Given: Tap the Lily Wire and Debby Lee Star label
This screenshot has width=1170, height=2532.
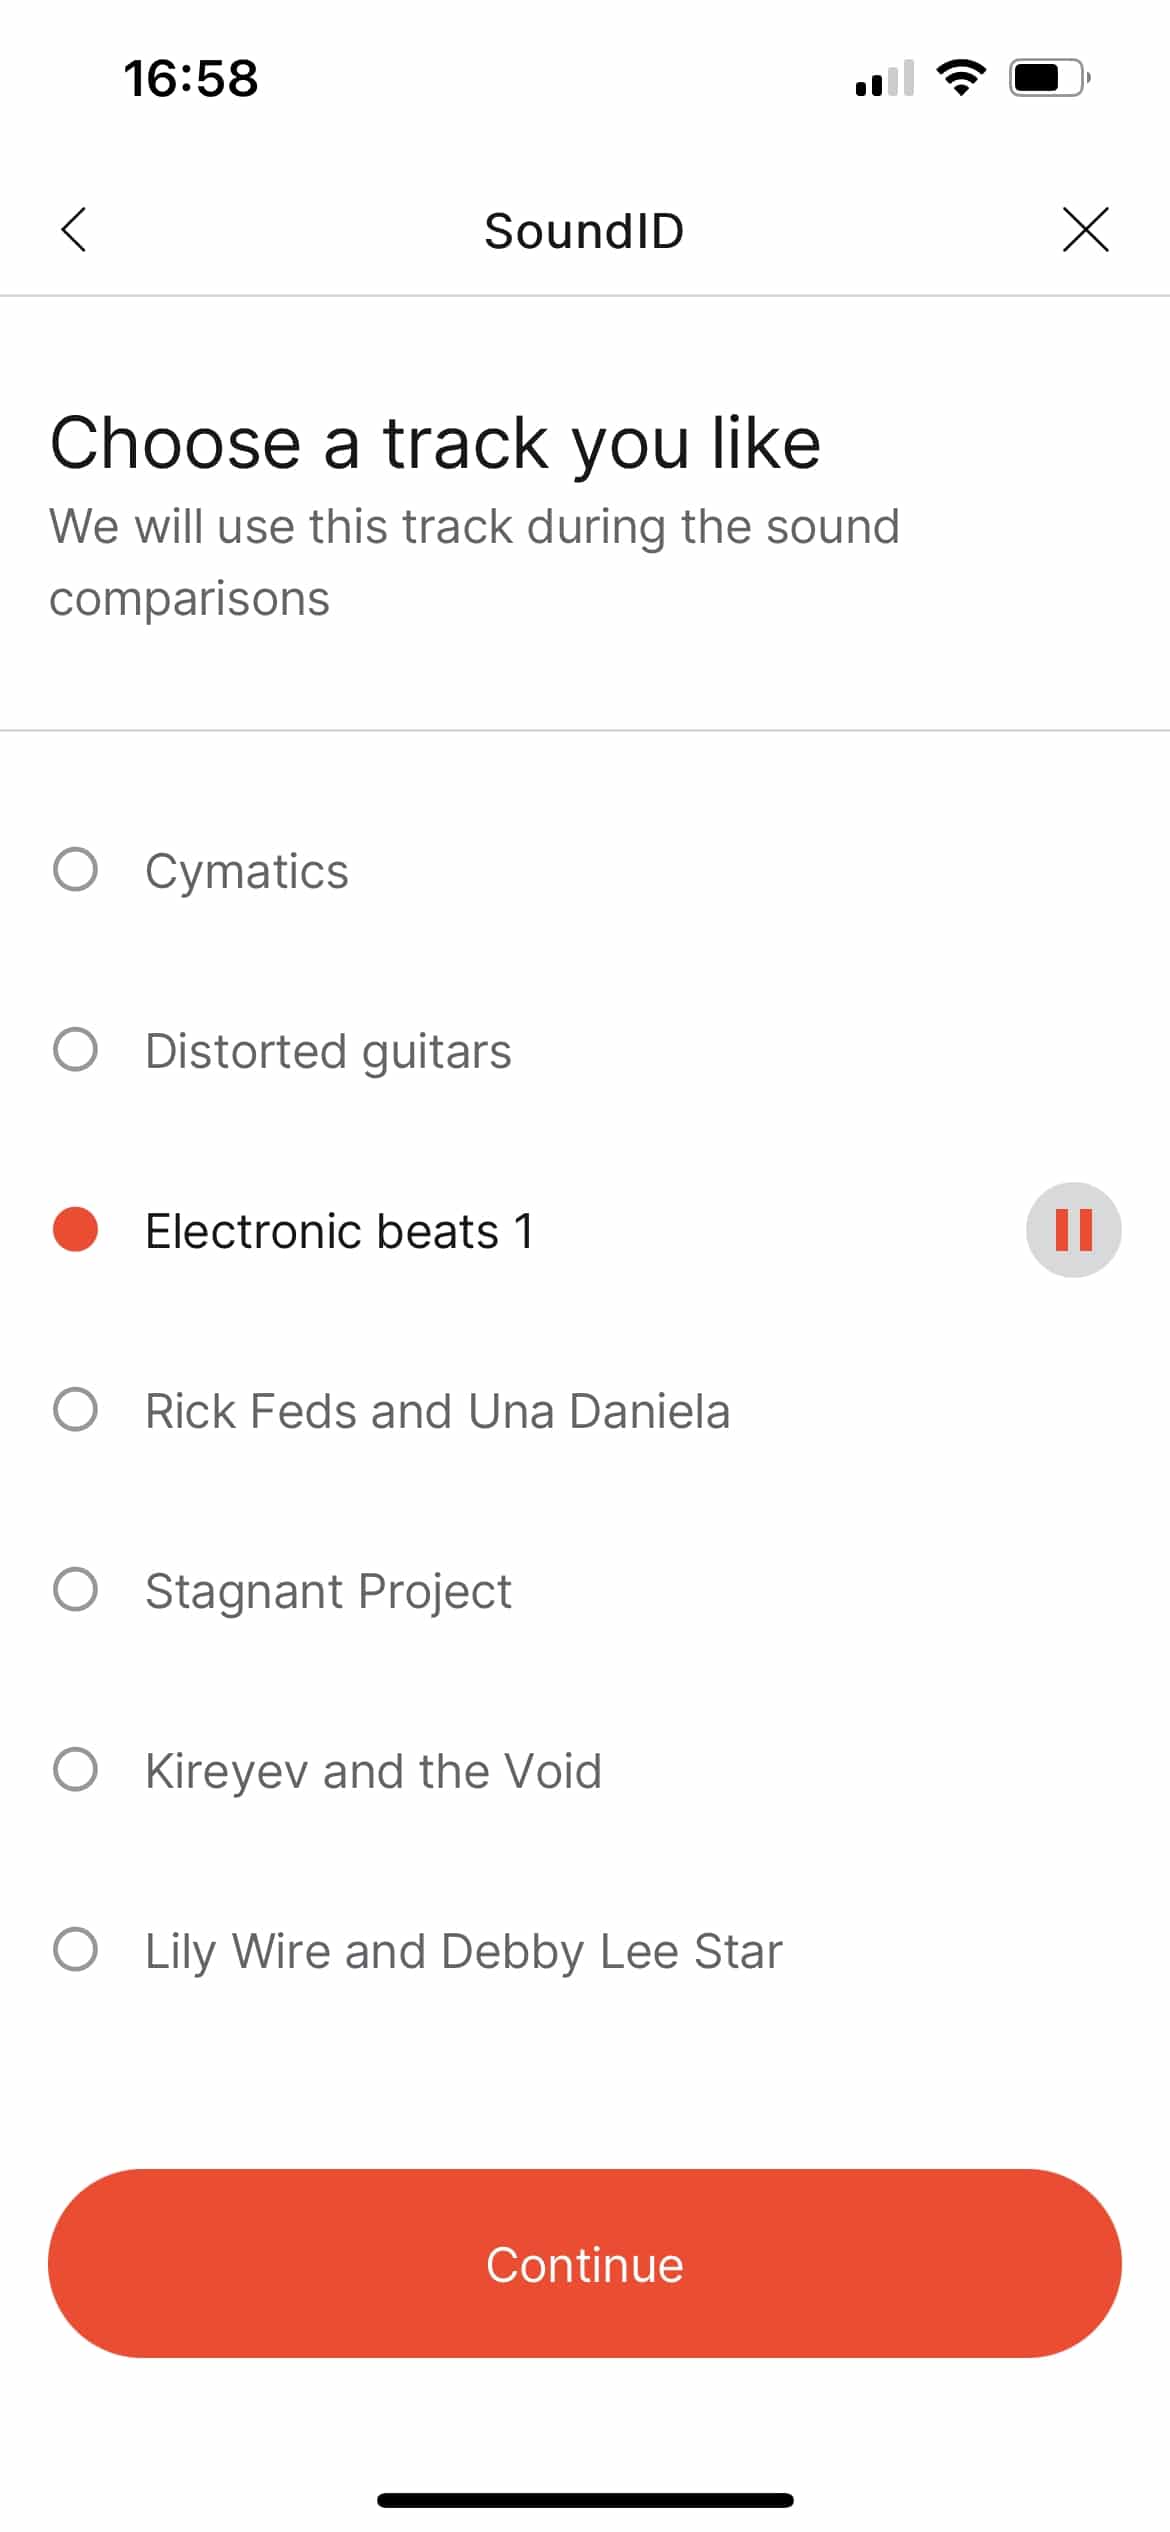Looking at the screenshot, I should pyautogui.click(x=463, y=1951).
